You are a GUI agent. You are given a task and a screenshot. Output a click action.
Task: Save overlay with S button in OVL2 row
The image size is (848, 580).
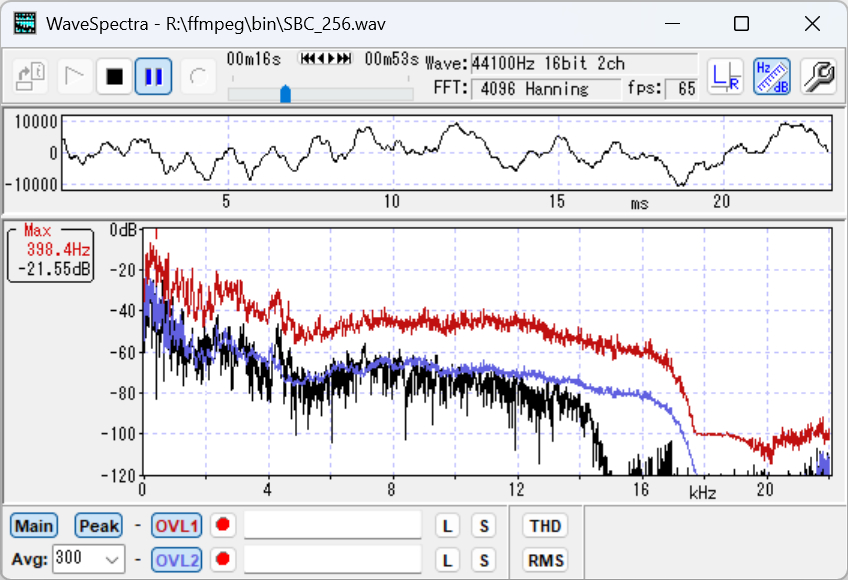point(484,560)
